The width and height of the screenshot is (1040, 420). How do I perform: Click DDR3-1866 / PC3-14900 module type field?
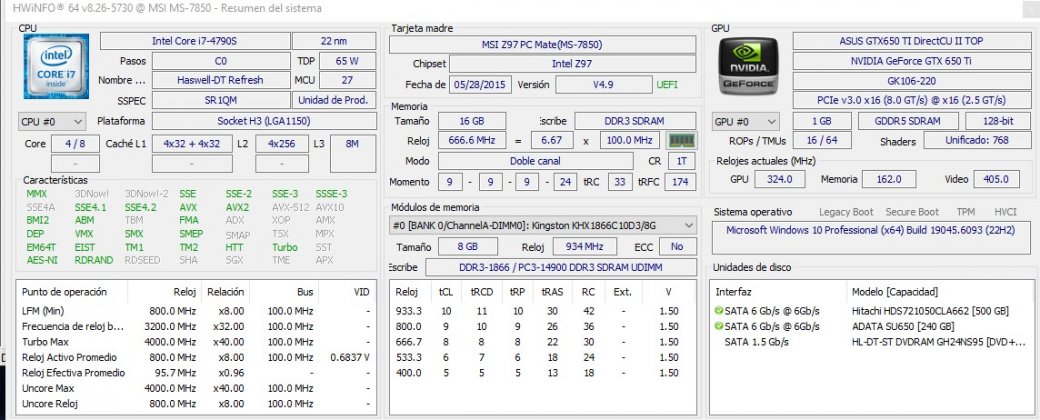point(560,267)
